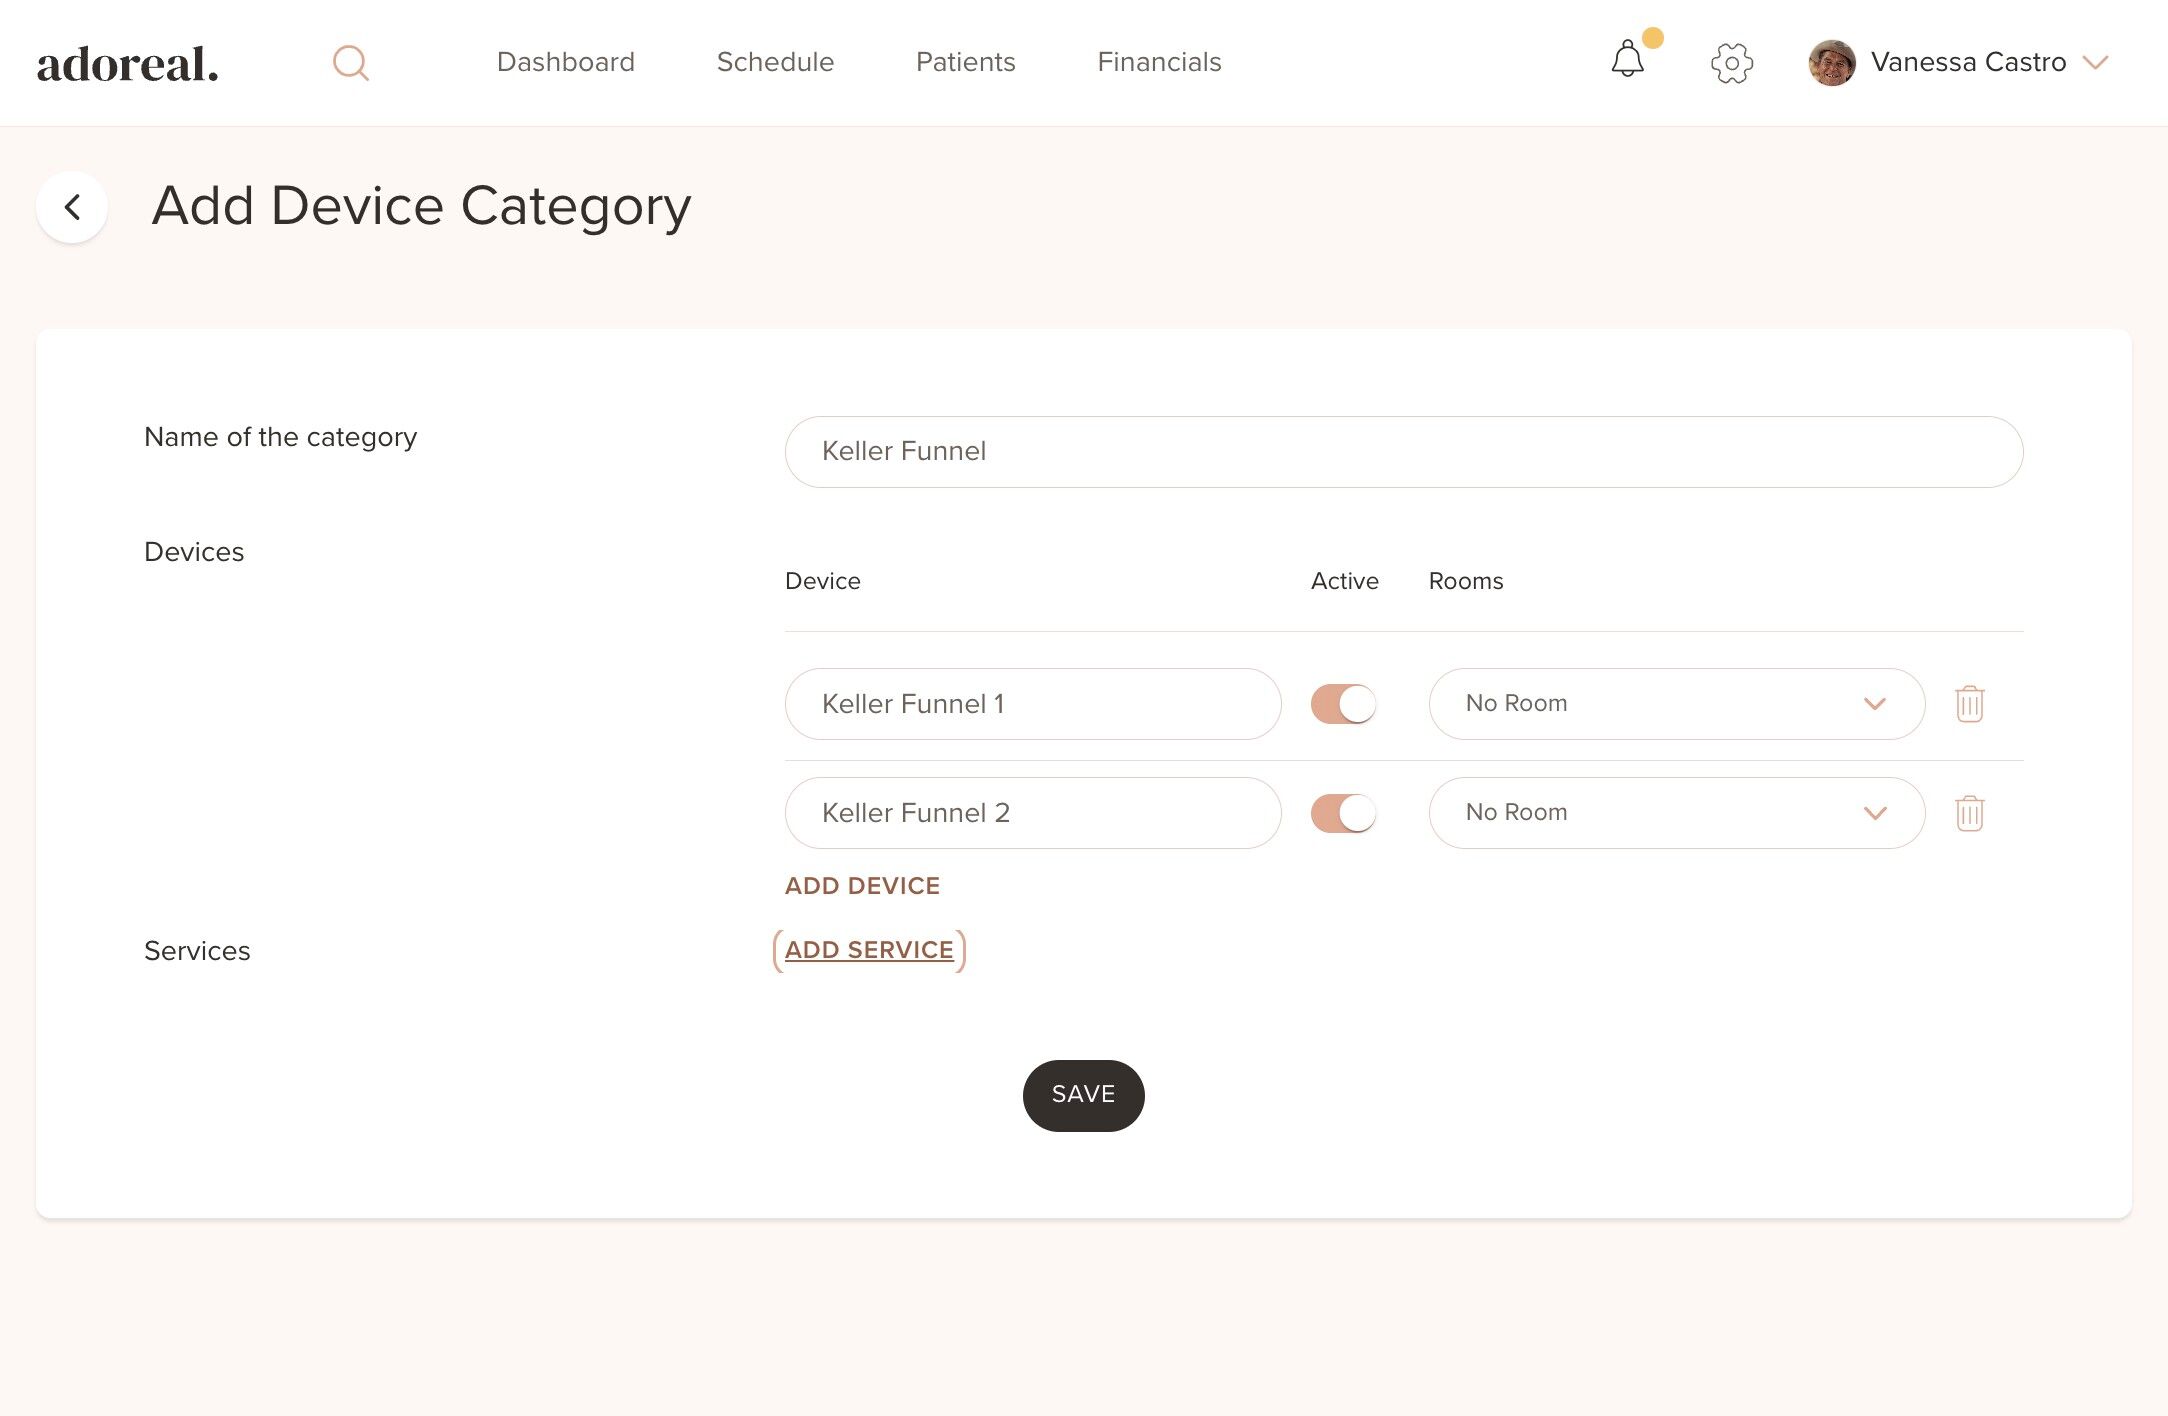2168x1416 pixels.
Task: Click the adoreal logo
Action: (127, 64)
